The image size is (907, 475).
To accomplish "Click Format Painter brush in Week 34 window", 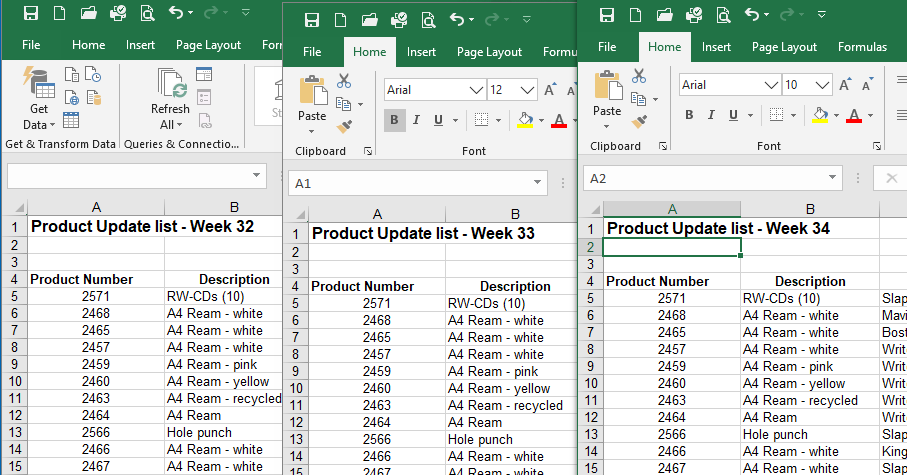I will pyautogui.click(x=639, y=120).
